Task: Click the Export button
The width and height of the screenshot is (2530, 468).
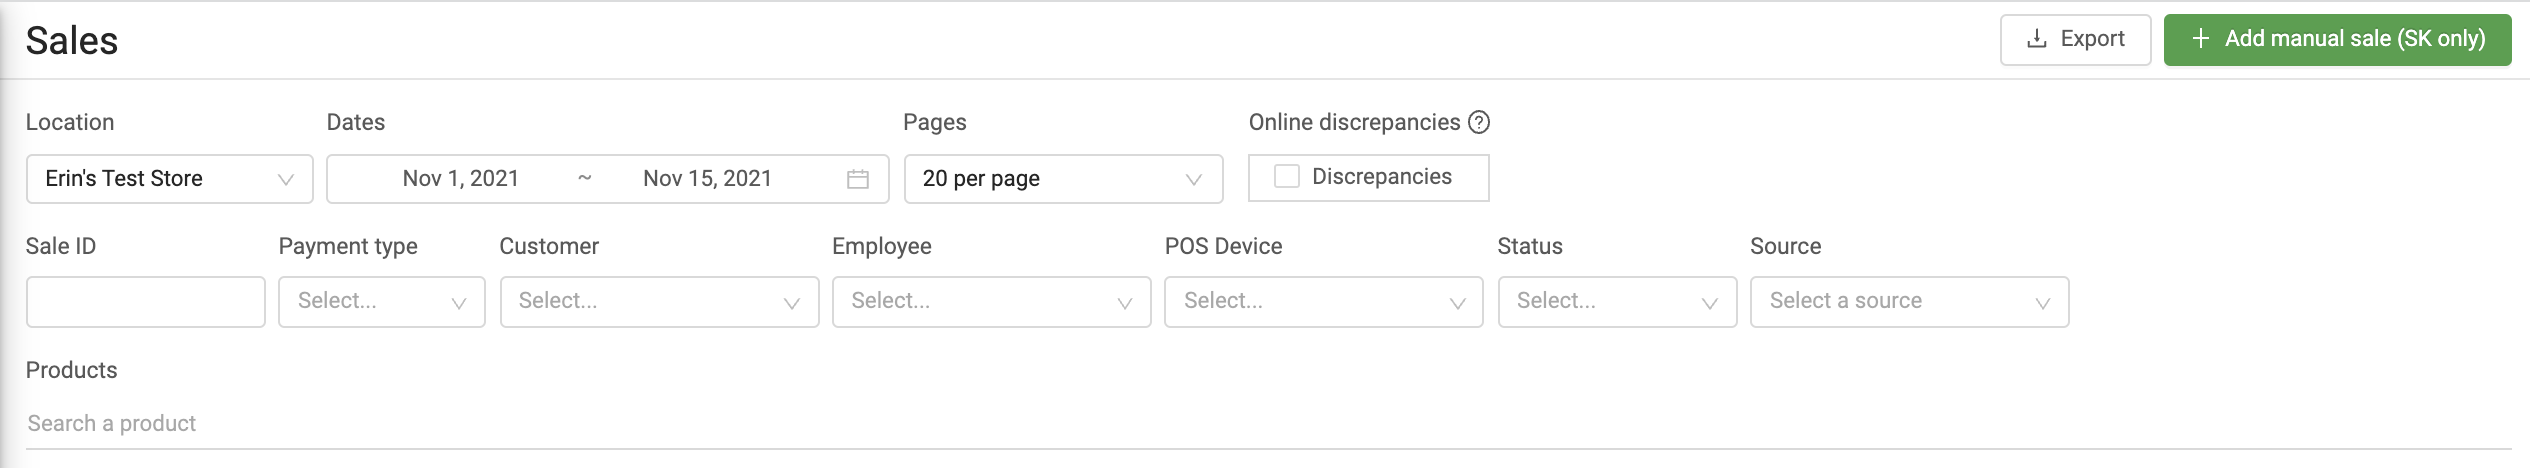Action: click(x=2075, y=40)
